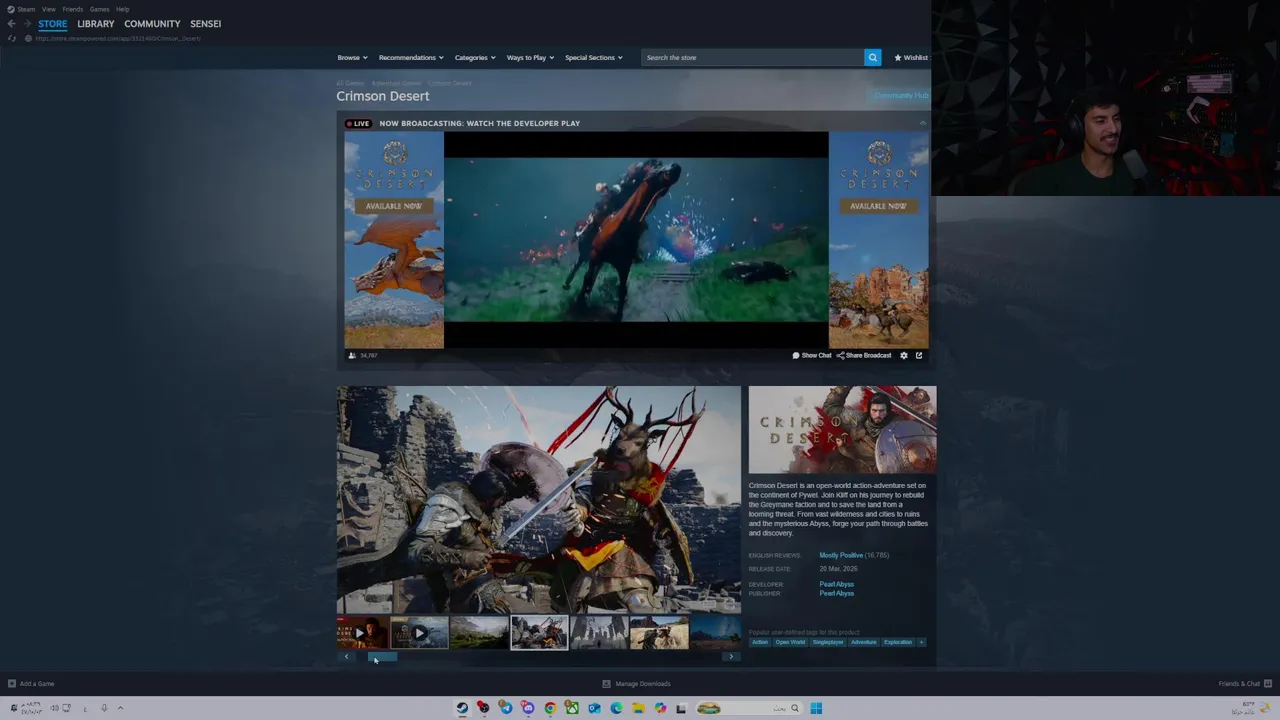The height and width of the screenshot is (720, 1280).
Task: Click the store URL address bar
Action: coord(118,38)
